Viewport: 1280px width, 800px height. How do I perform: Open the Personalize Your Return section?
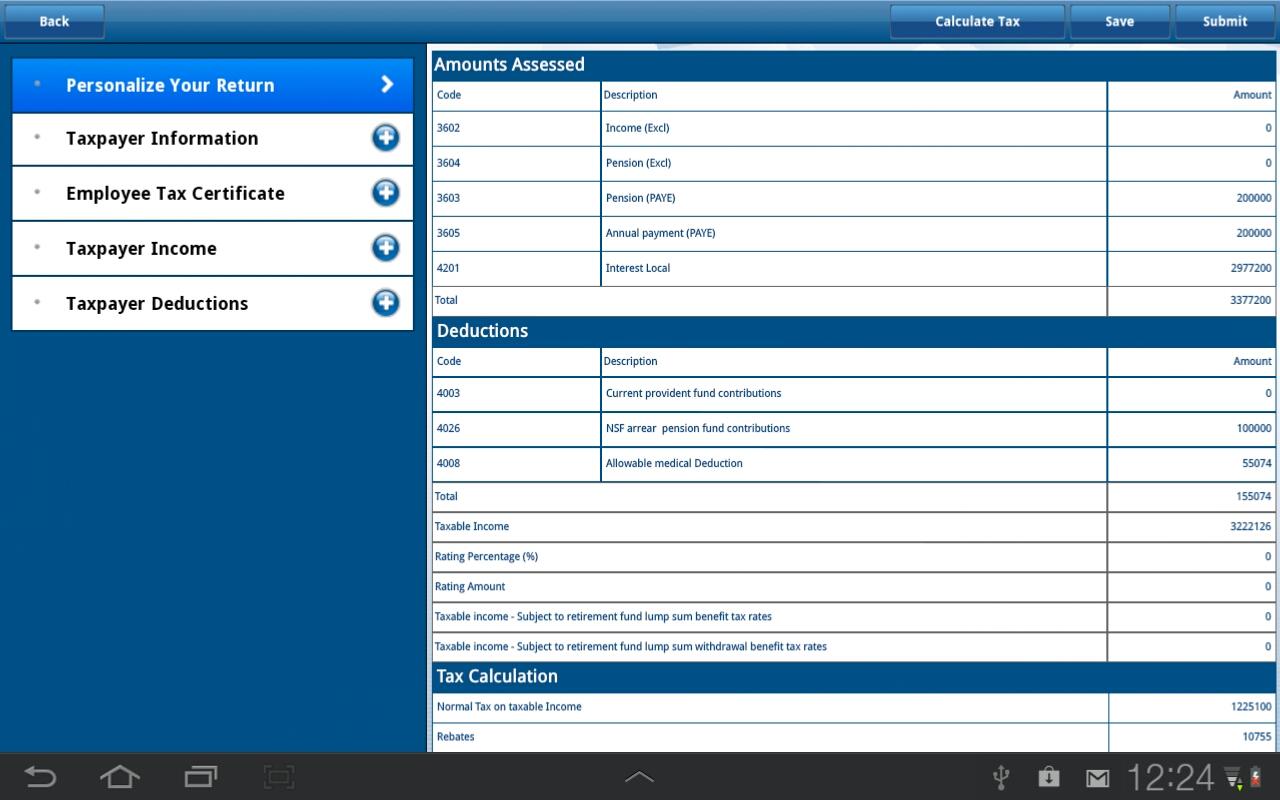(x=212, y=85)
